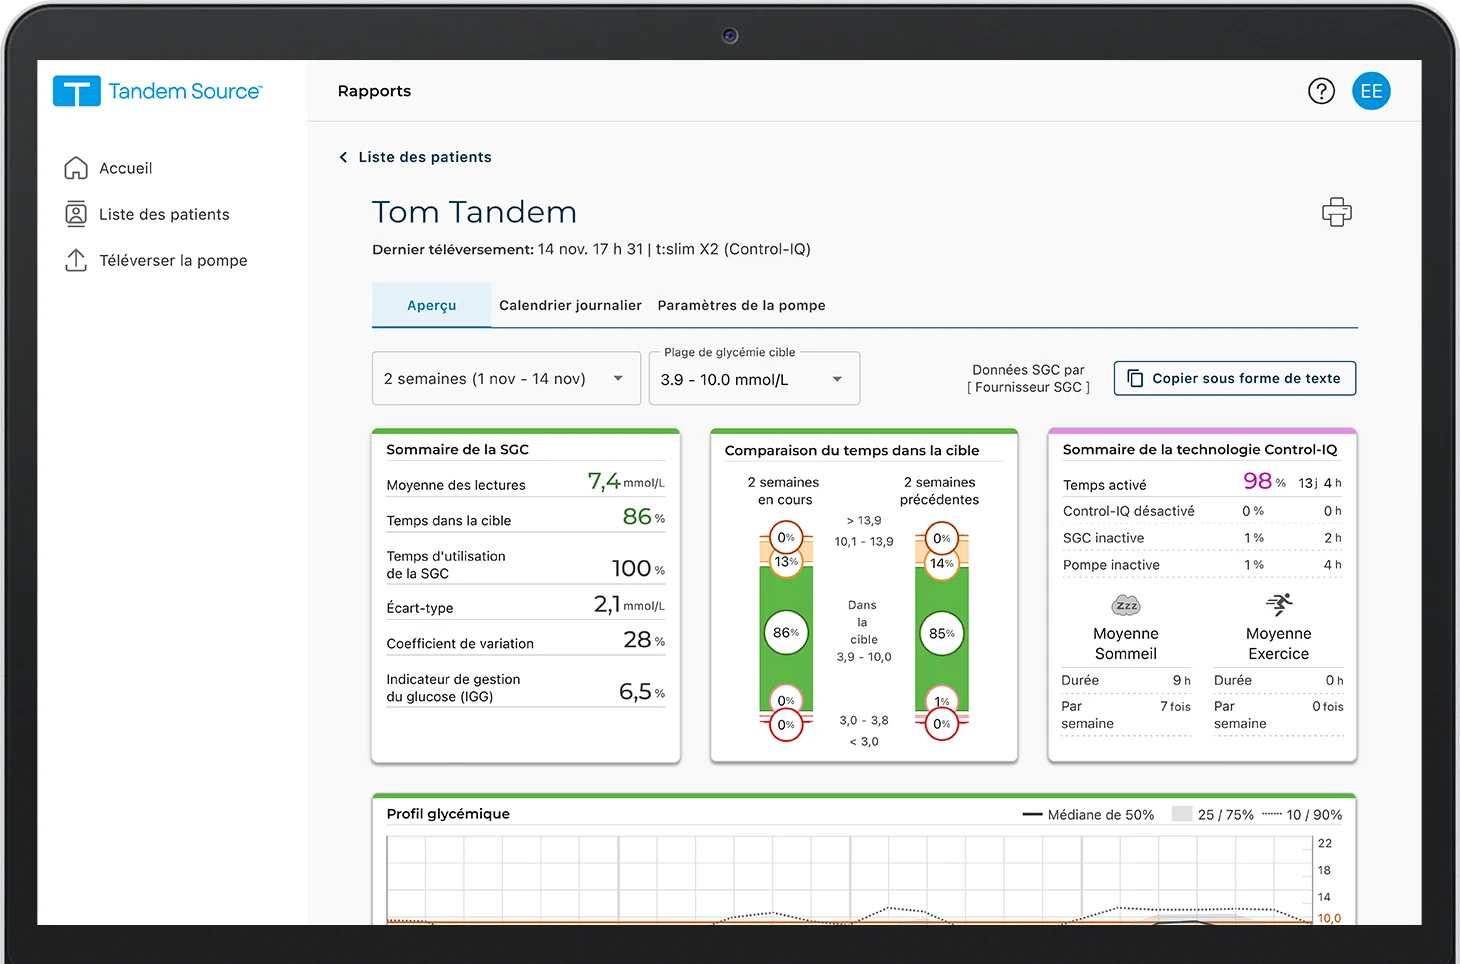Expand the back chevron to Liste des patients
This screenshot has width=1460, height=964.
[x=343, y=157]
